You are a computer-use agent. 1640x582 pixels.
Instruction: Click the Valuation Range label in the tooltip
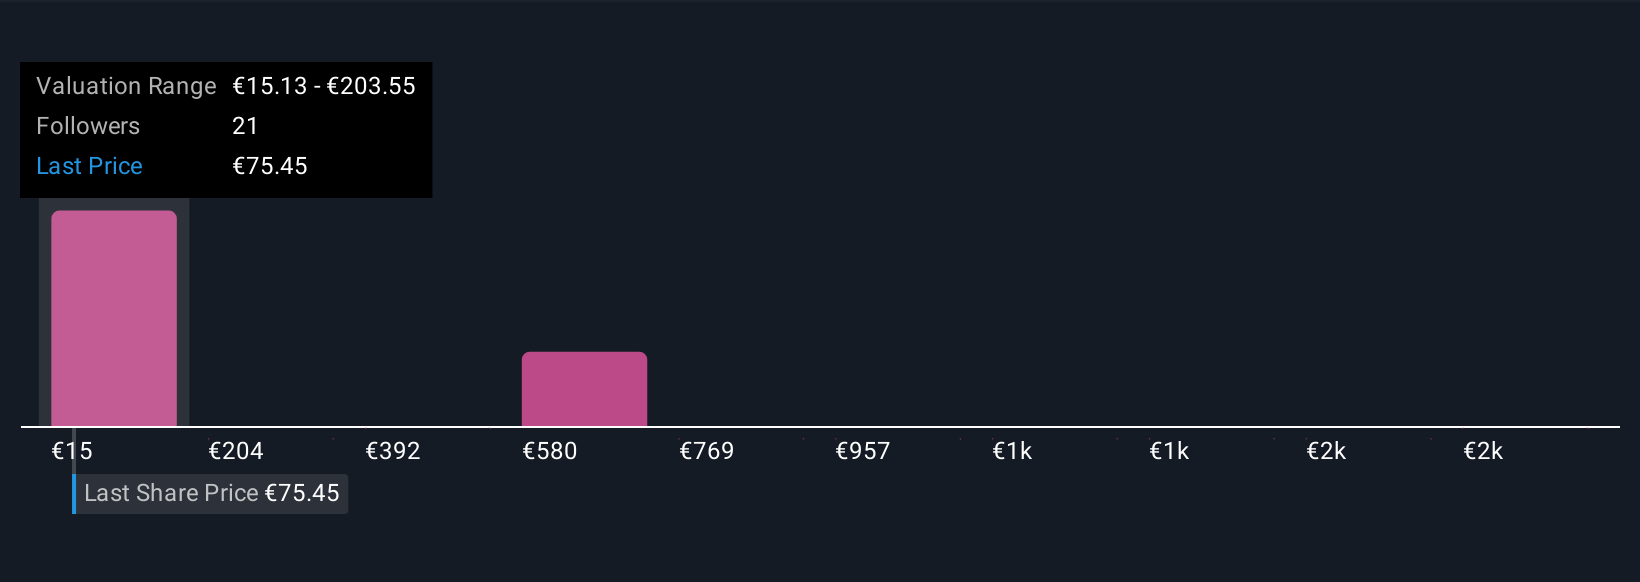126,86
